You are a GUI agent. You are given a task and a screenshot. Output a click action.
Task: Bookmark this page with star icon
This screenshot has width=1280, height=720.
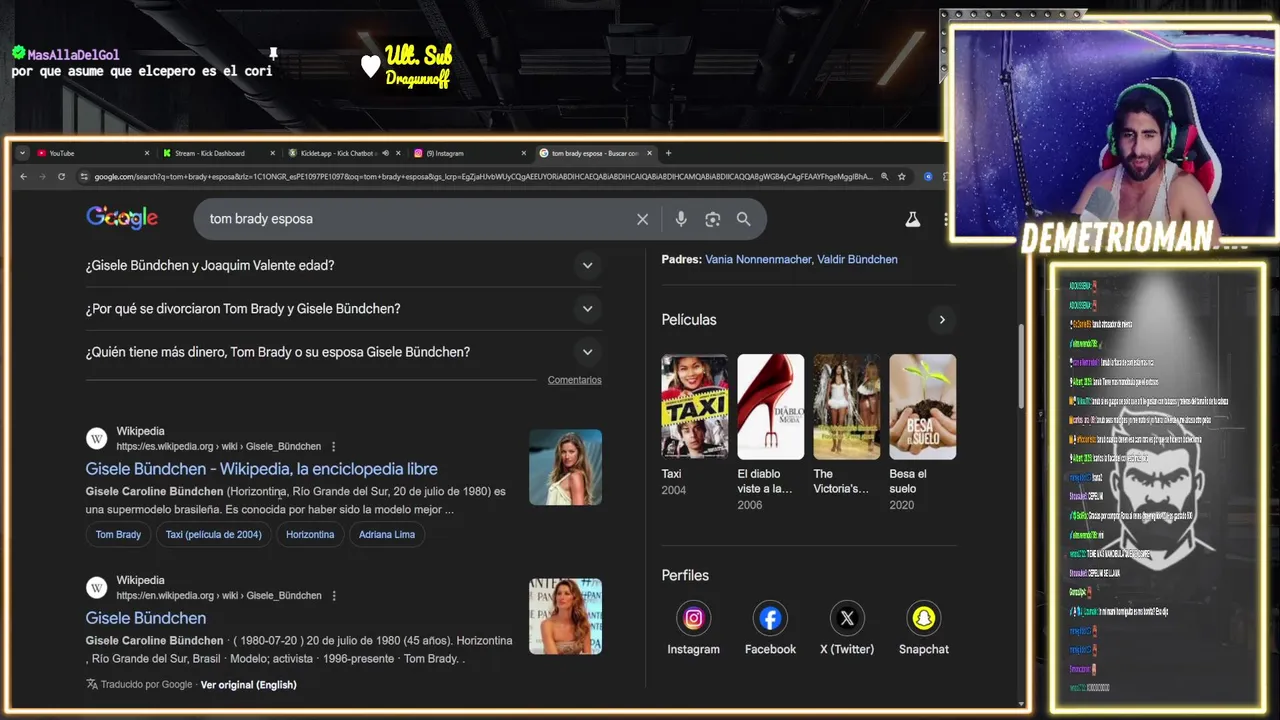901,177
